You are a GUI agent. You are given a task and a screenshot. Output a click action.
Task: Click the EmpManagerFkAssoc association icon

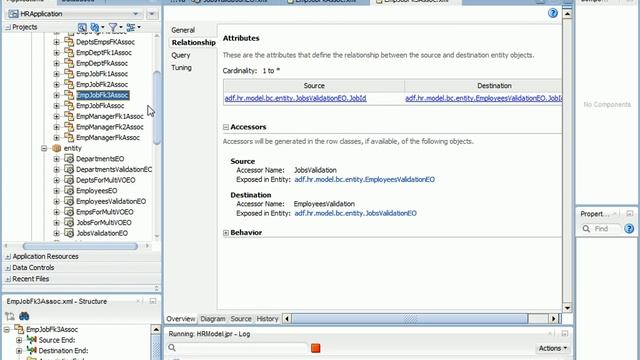[69, 137]
